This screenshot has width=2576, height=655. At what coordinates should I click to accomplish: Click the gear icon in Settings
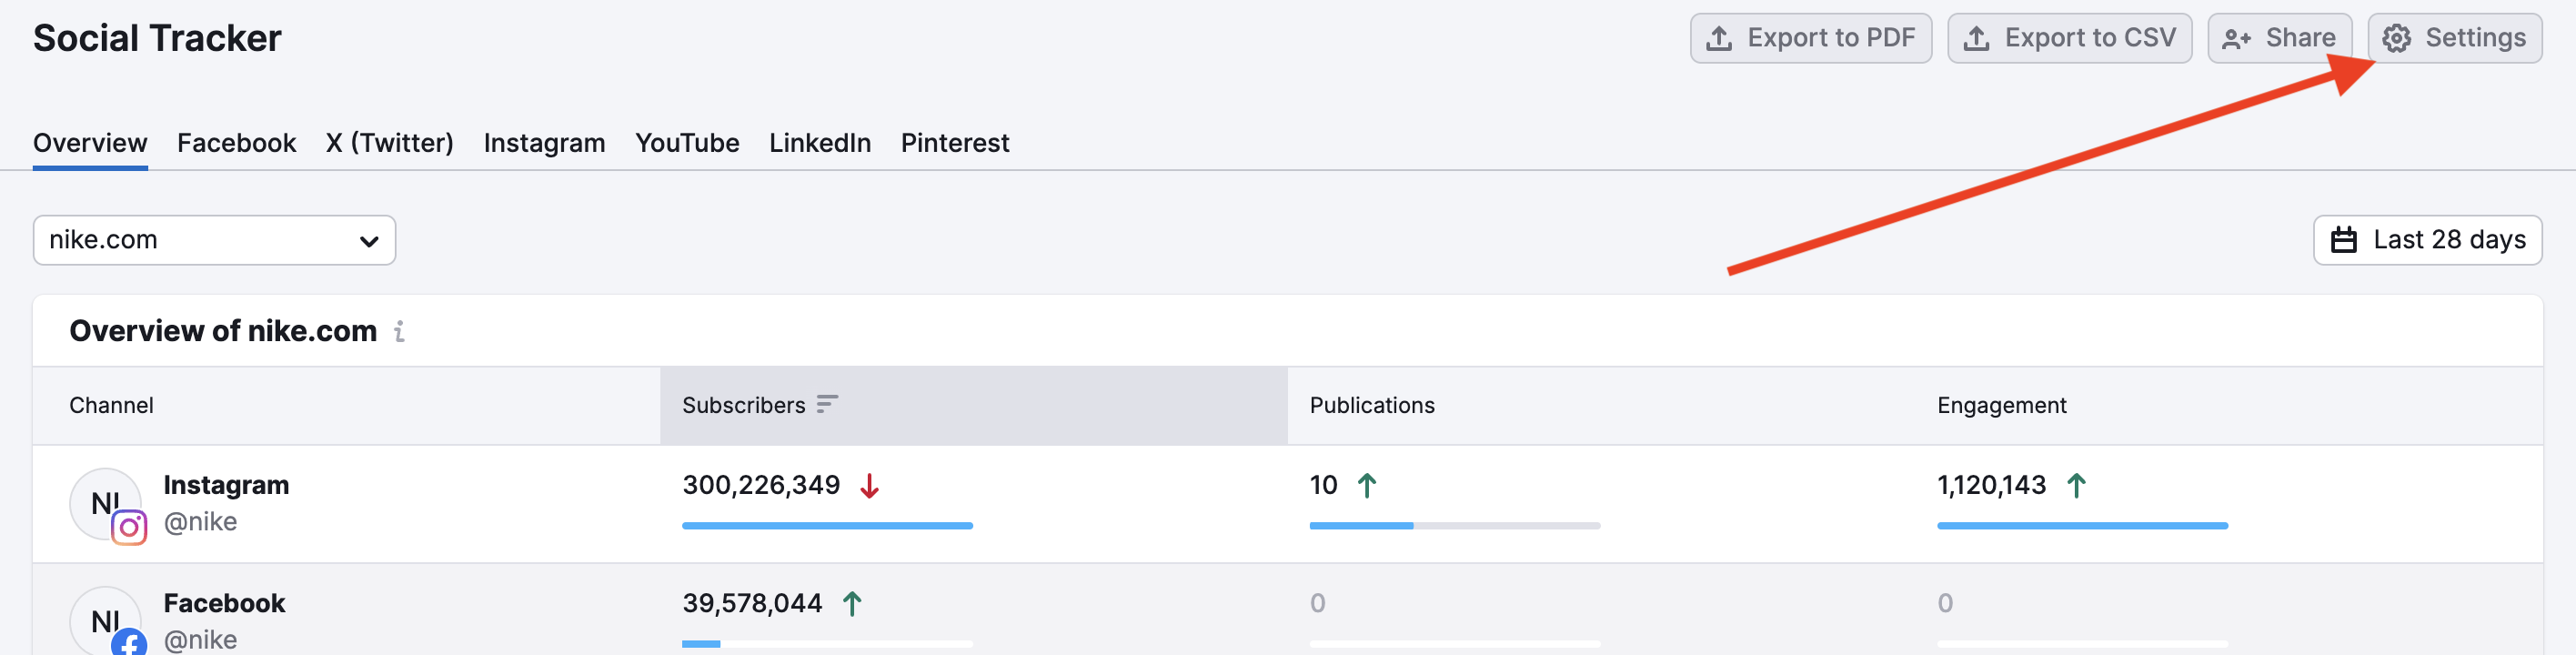2396,38
